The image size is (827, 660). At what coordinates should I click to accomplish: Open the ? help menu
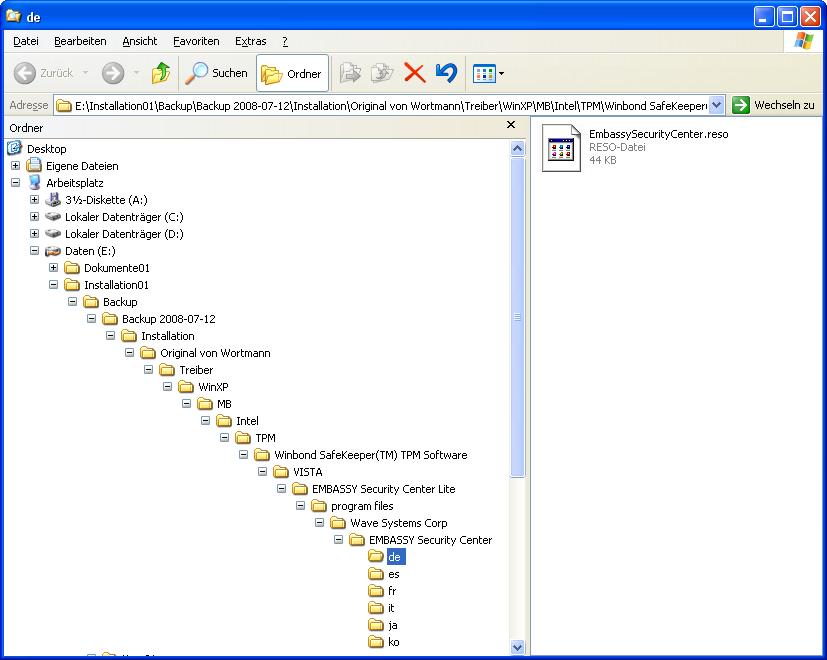tap(285, 41)
